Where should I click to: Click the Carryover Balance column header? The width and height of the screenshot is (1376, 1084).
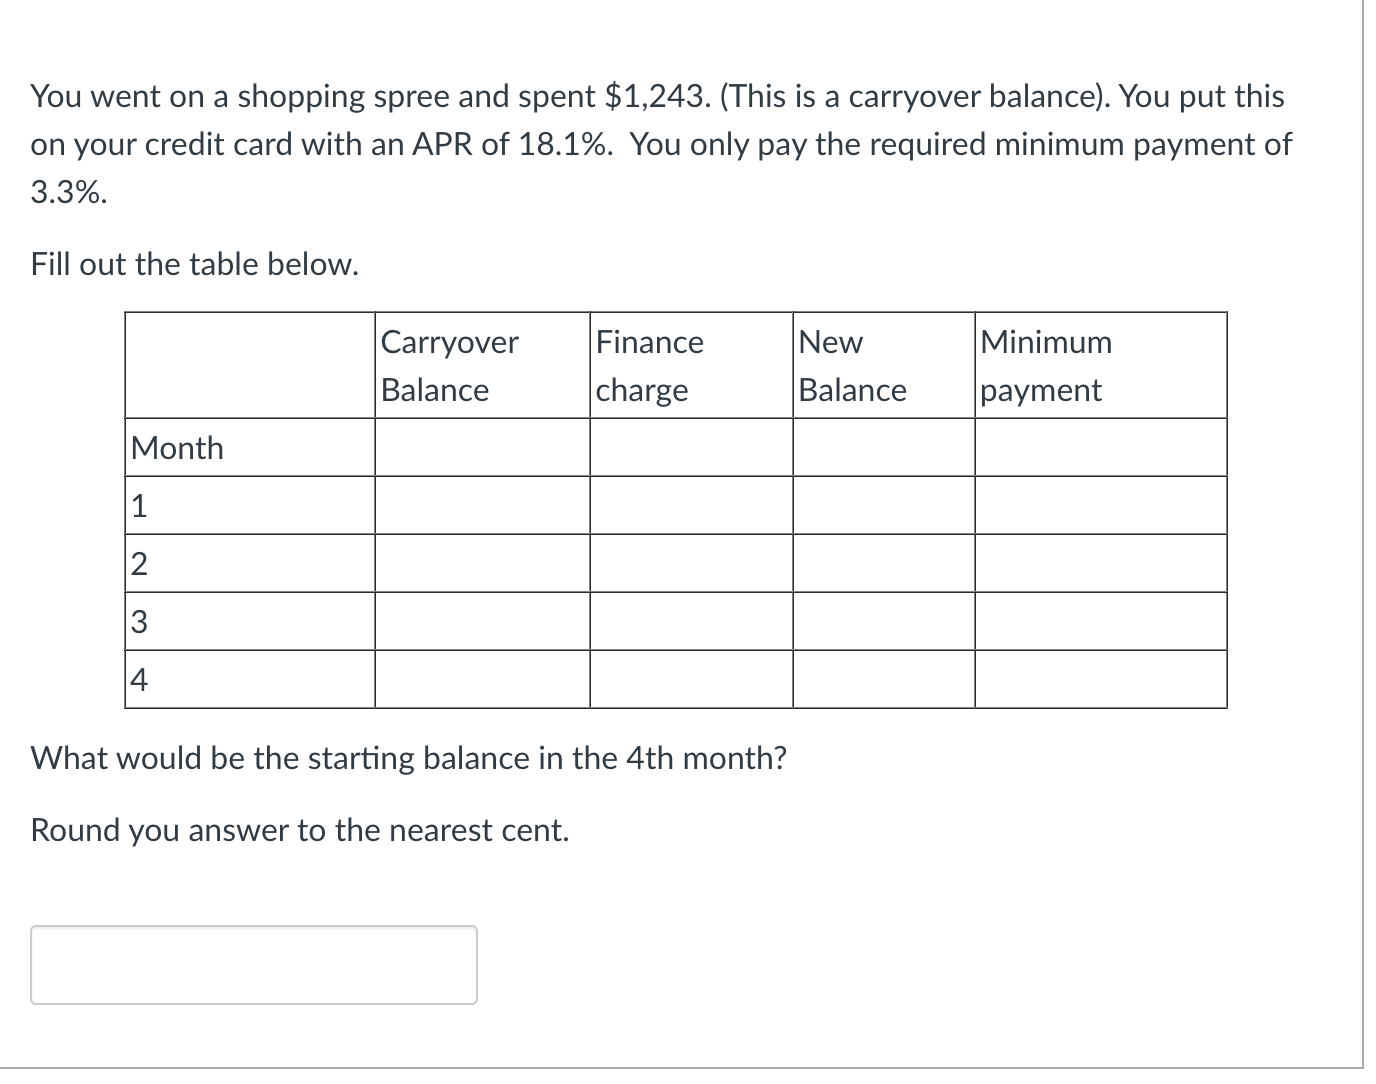448,365
